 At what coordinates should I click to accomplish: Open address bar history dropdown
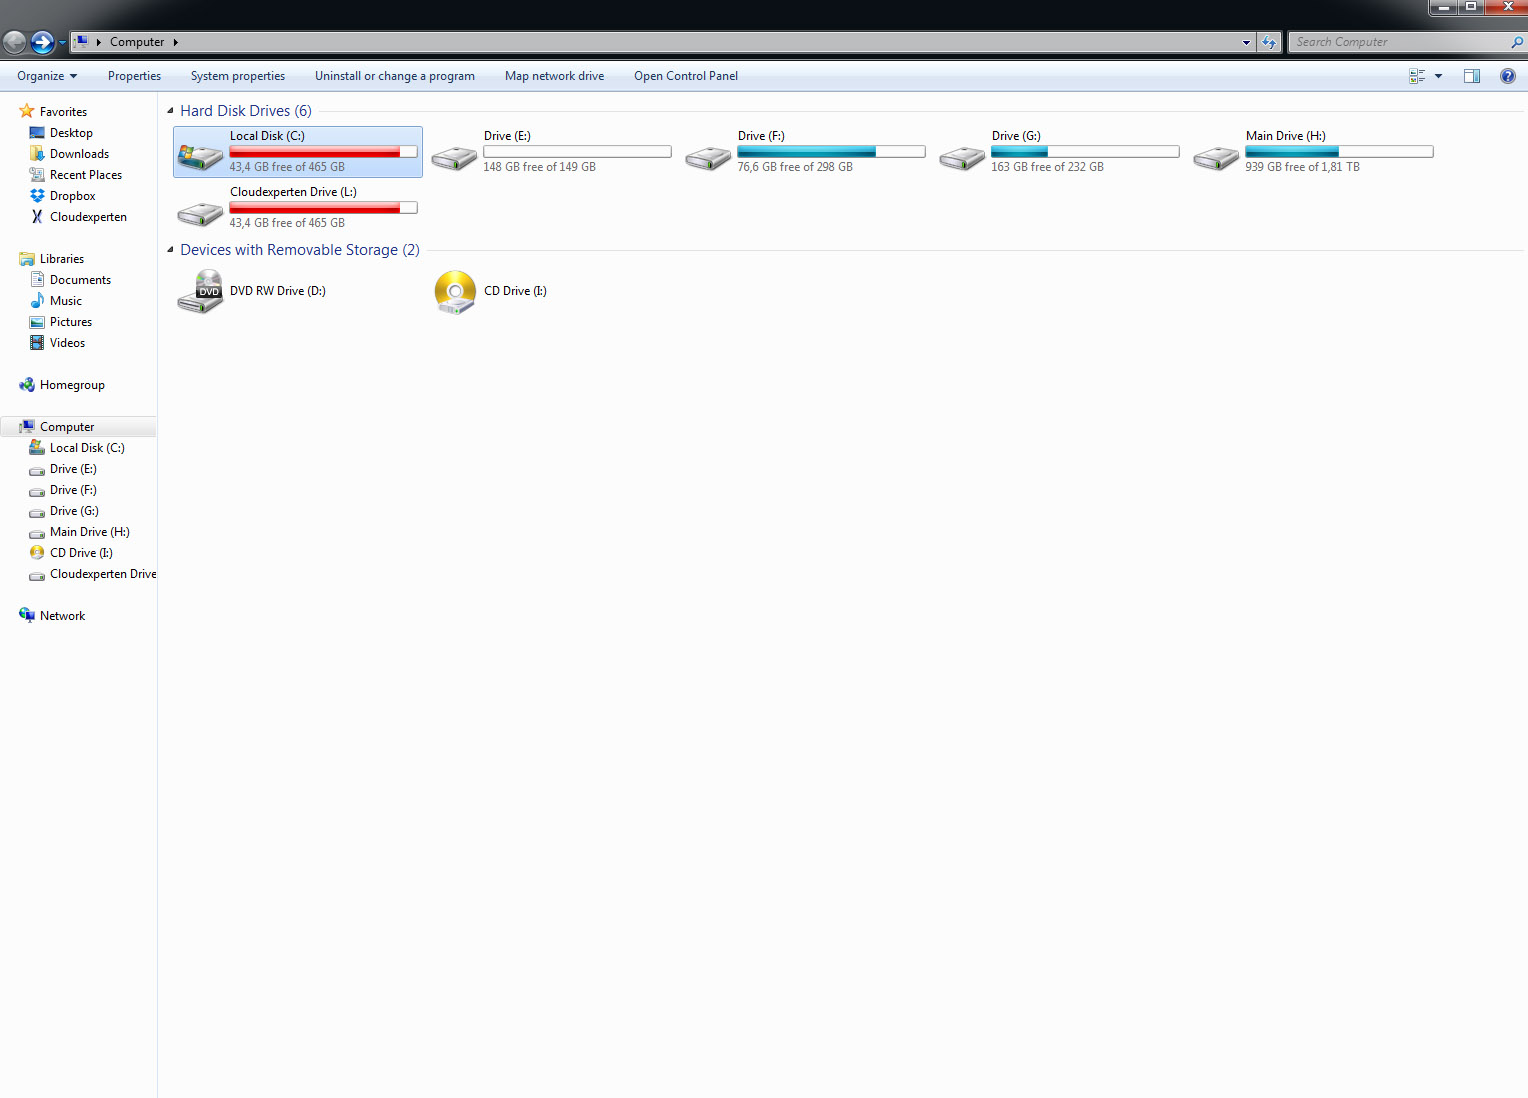point(1246,42)
